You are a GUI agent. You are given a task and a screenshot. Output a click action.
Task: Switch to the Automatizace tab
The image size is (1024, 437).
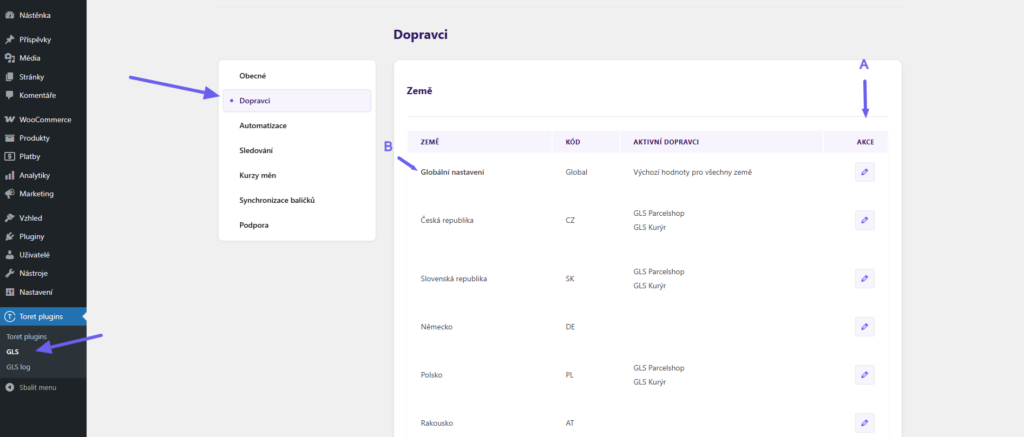point(263,126)
